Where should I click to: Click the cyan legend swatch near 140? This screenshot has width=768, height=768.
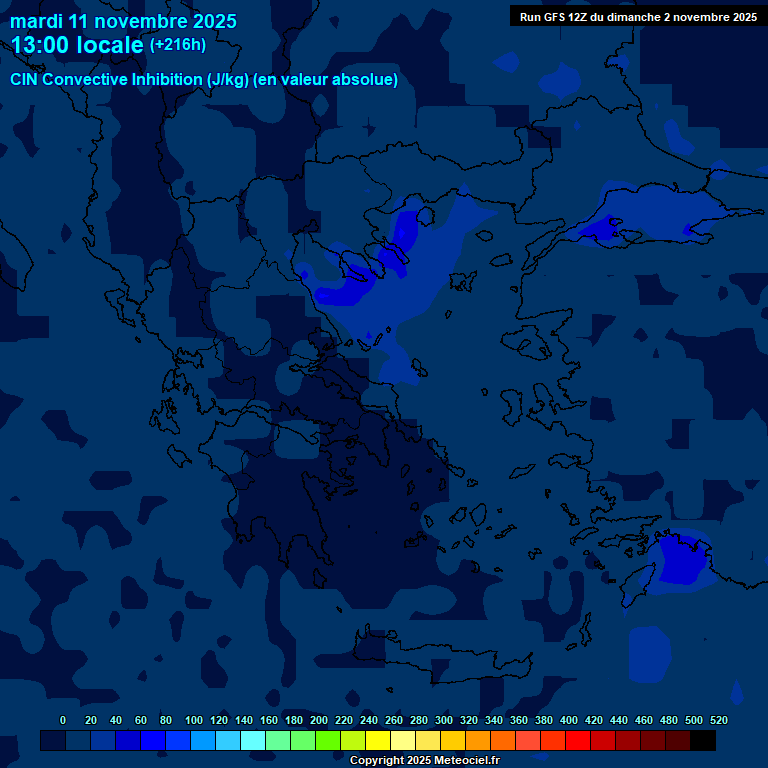click(252, 741)
